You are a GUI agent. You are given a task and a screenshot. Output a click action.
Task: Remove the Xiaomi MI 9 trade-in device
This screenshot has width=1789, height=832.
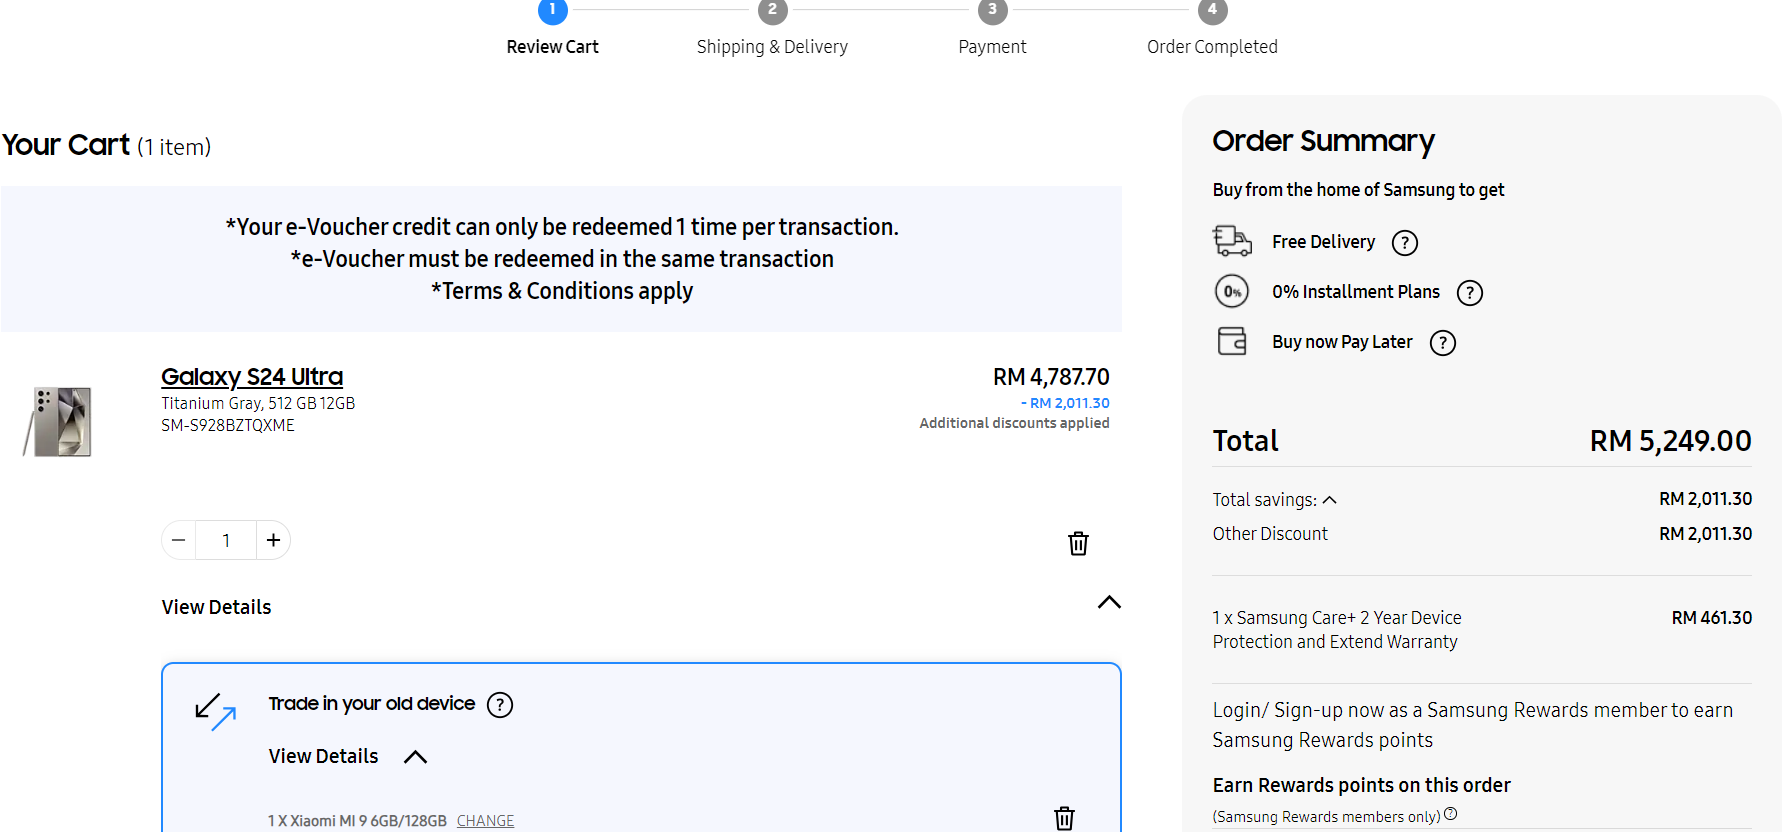click(x=1065, y=818)
